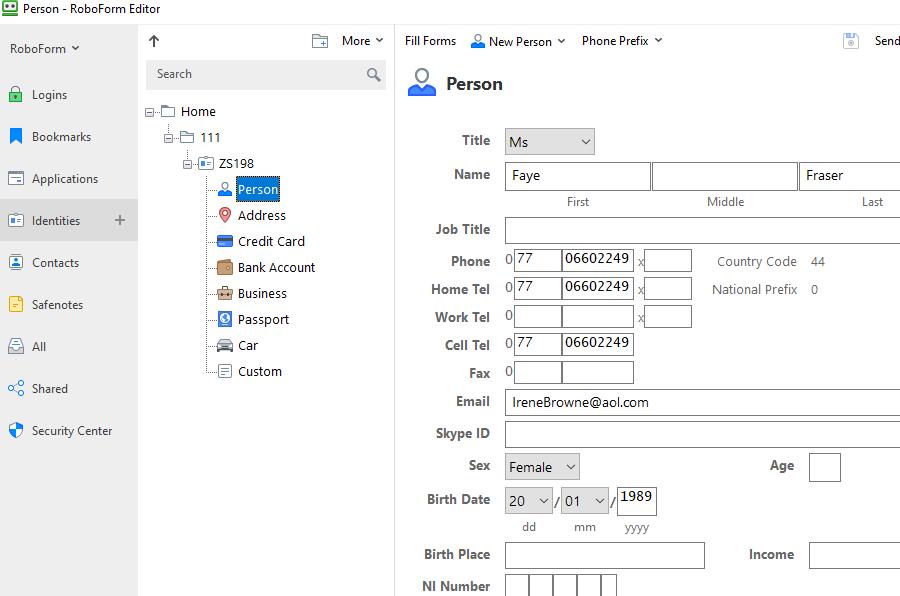Screen dimensions: 900x596
Task: Open Safenotes in sidebar
Action: [x=57, y=305]
